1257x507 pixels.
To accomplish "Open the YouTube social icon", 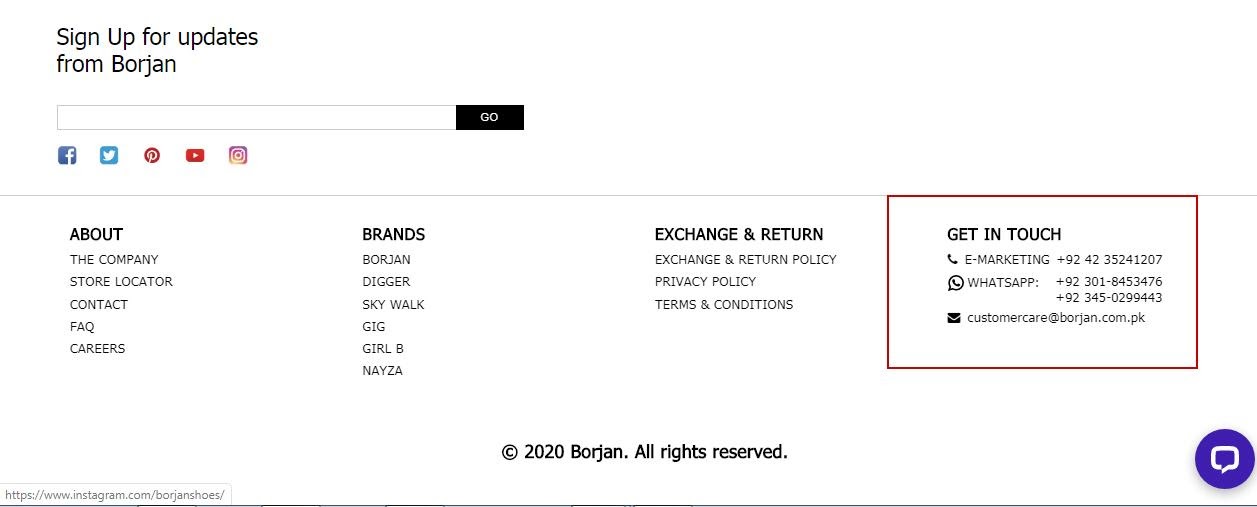I will click(195, 155).
